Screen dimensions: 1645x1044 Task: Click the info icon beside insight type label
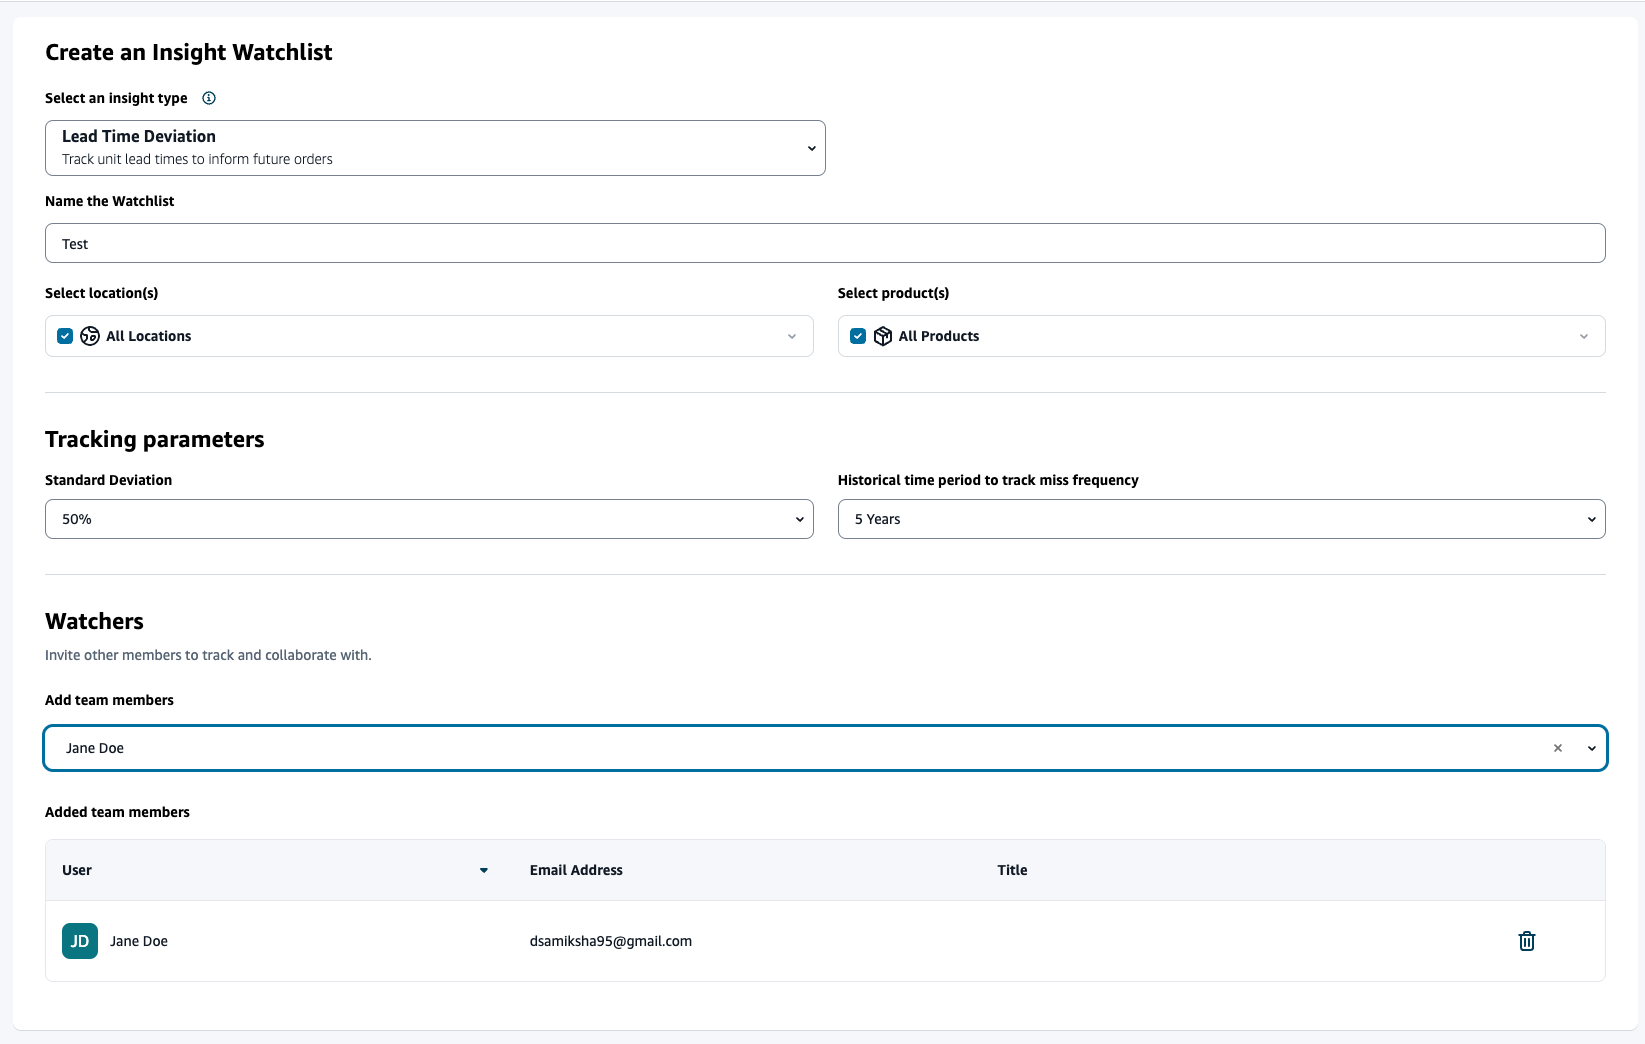209,98
